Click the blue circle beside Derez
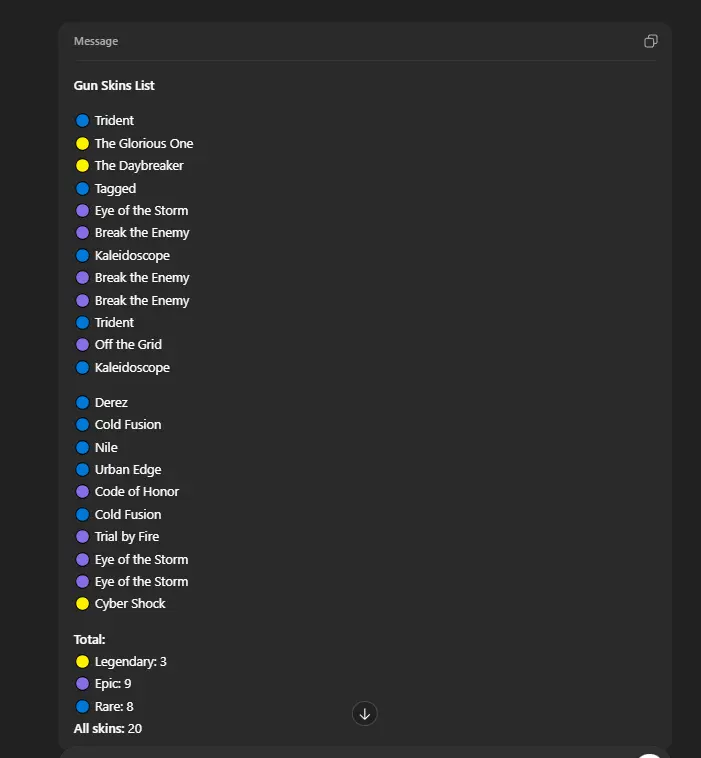This screenshot has width=701, height=758. point(83,402)
